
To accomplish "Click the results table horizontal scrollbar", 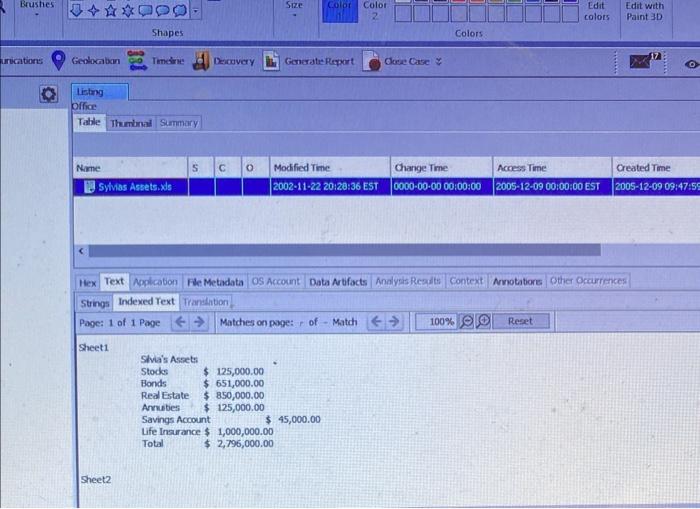I will (344, 250).
